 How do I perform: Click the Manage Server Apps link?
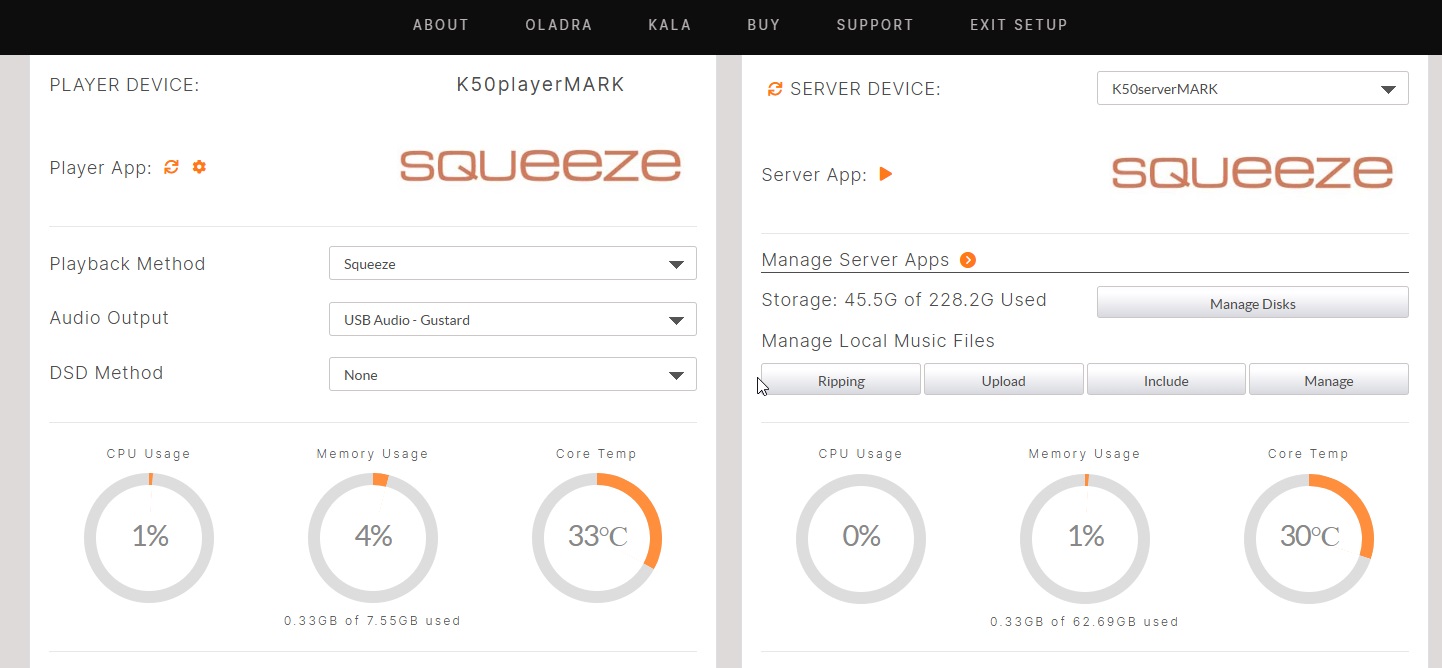coord(855,260)
